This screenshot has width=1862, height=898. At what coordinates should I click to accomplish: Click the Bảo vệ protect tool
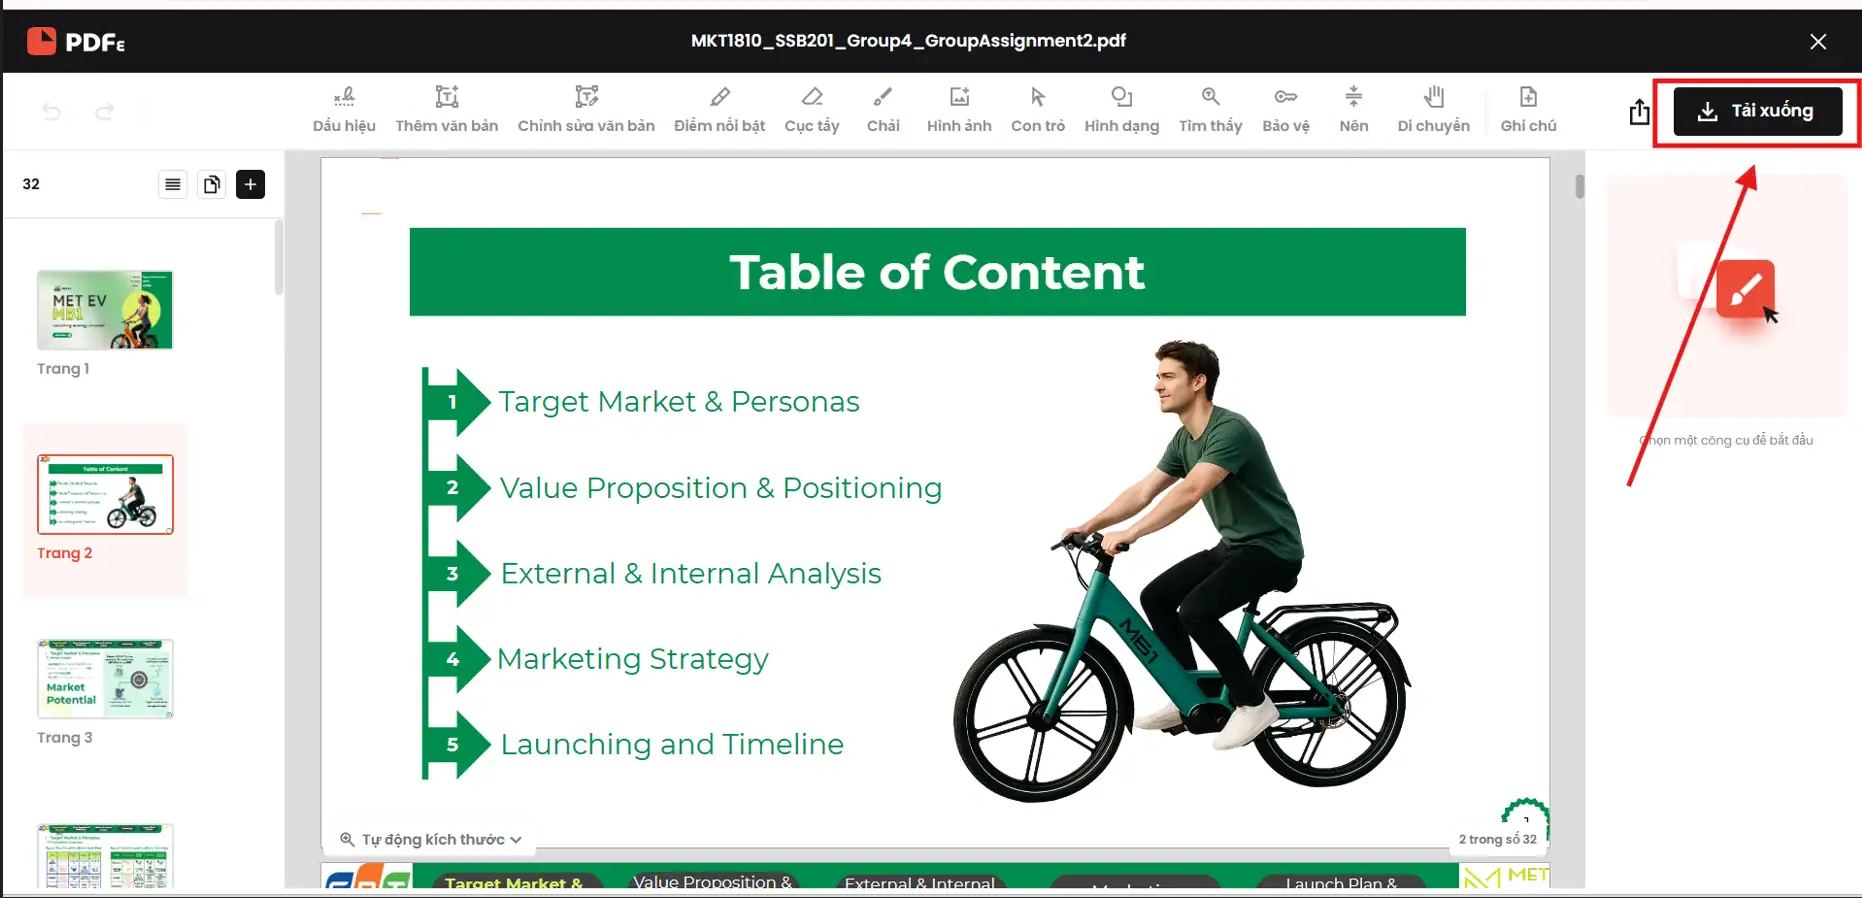click(x=1286, y=110)
